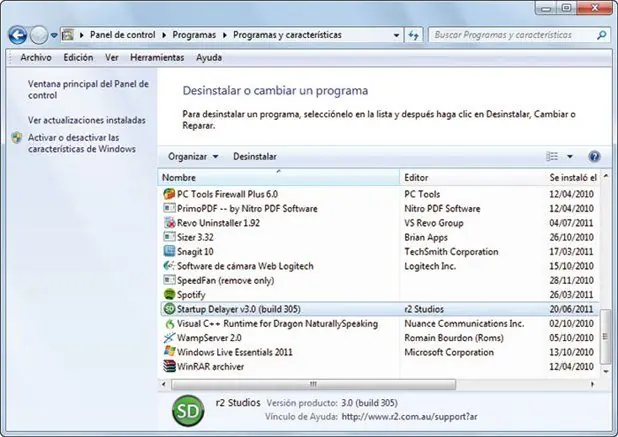Click the Back navigation arrow button
This screenshot has width=618, height=437.
pos(17,35)
